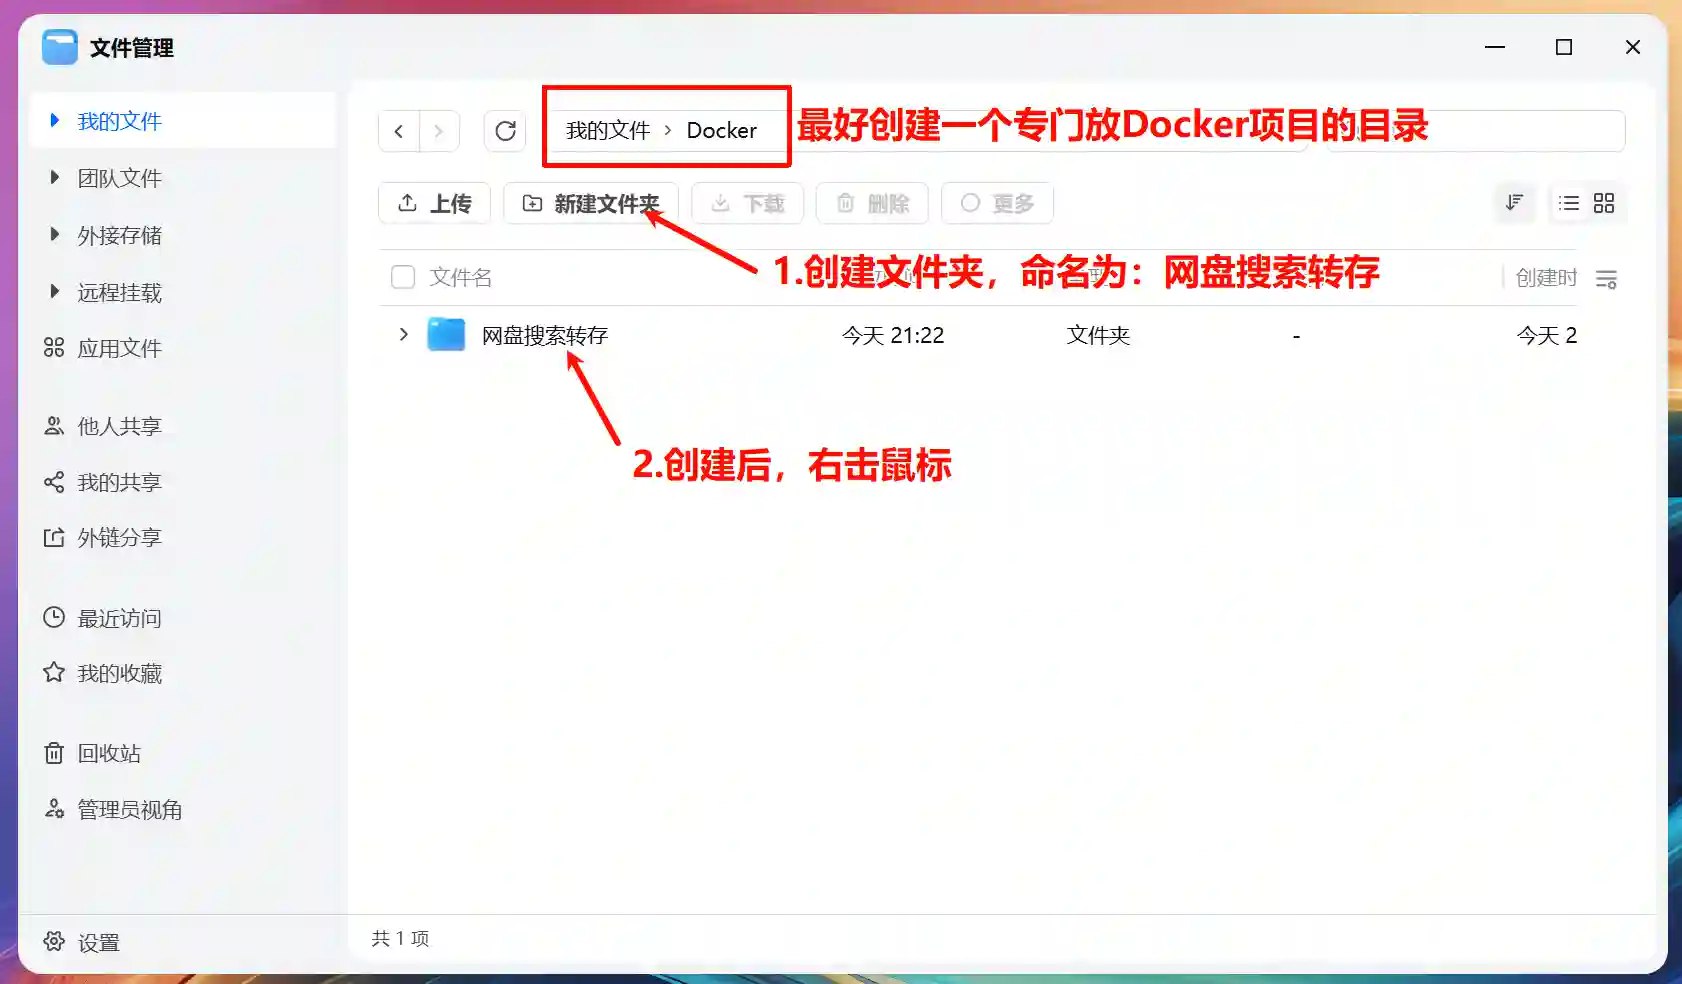
Task: Open 最近访问 in the sidebar
Action: pyautogui.click(x=118, y=618)
